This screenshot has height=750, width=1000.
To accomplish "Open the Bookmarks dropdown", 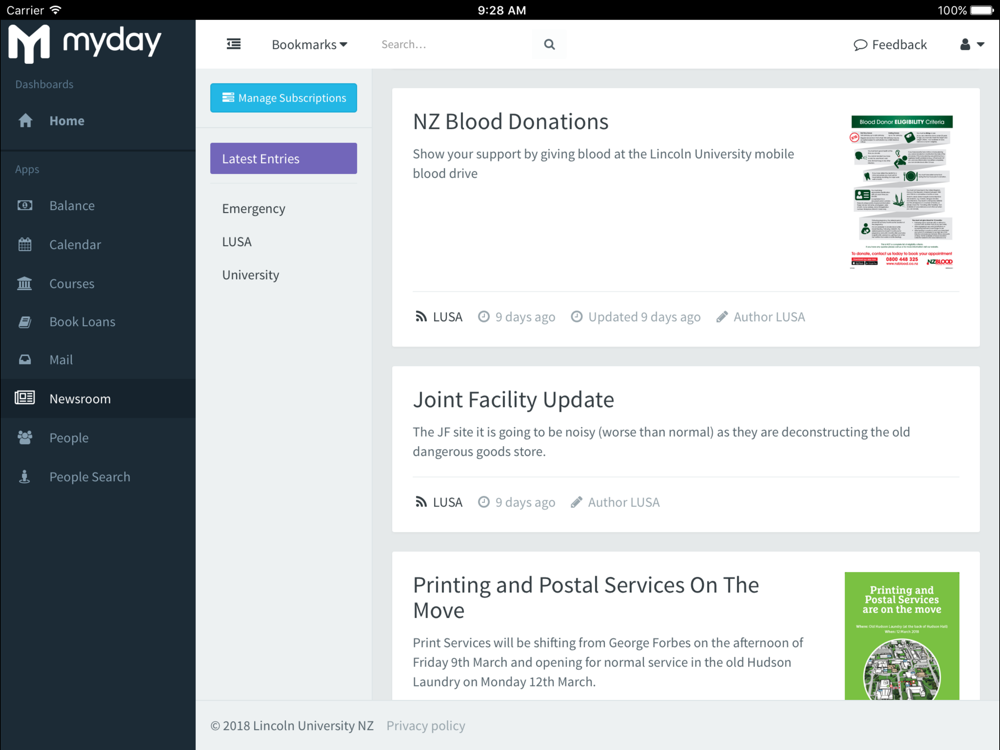I will (x=309, y=44).
